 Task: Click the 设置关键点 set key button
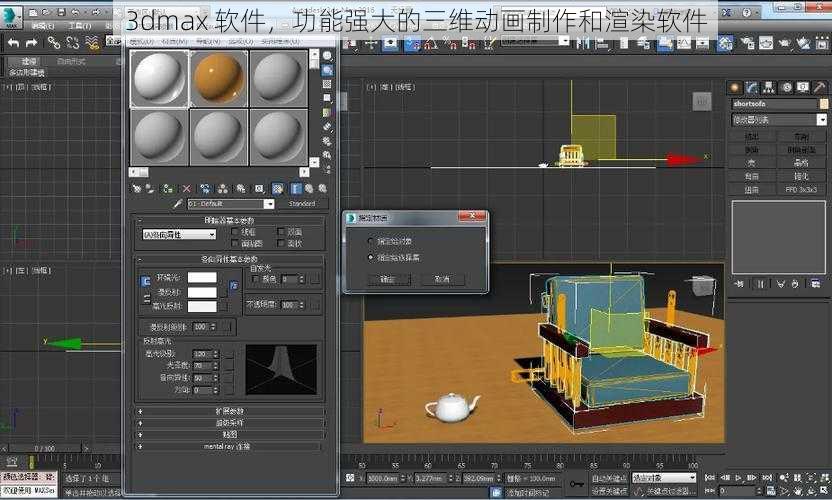(x=610, y=490)
